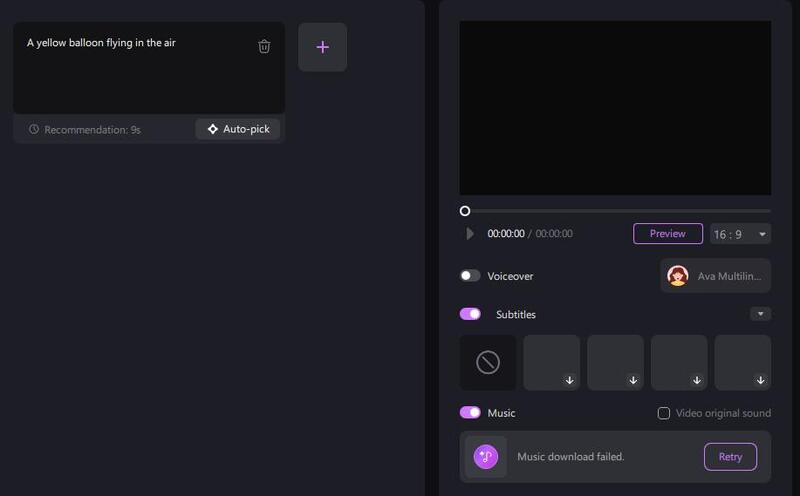
Task: Open the 16:9 aspect ratio dropdown
Action: coord(741,234)
